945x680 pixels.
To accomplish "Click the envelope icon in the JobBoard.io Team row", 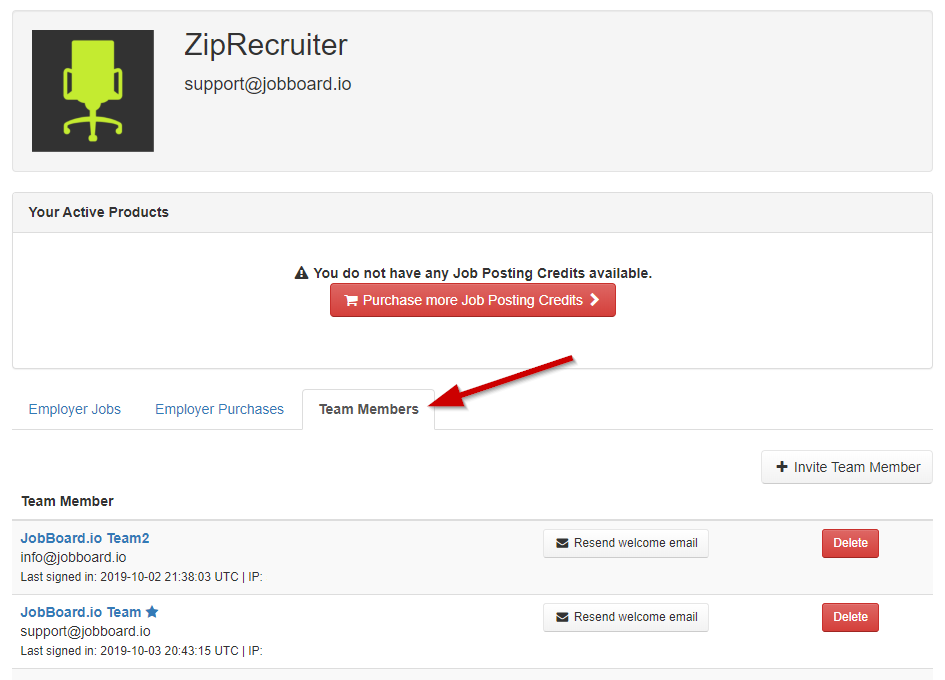I will (562, 617).
